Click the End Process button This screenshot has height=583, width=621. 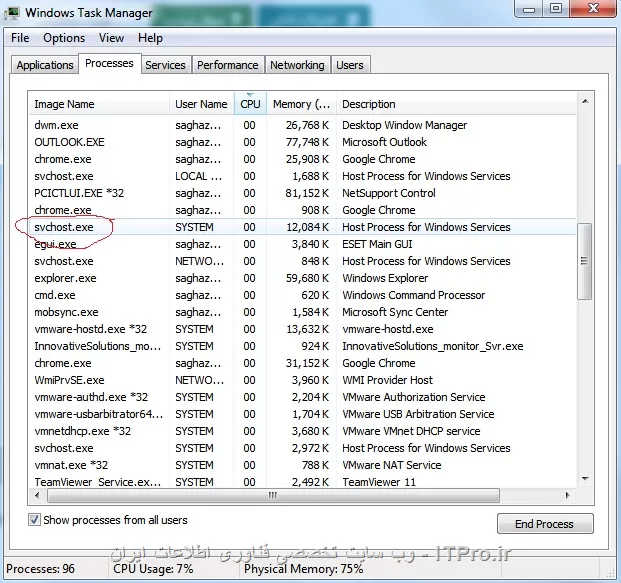[545, 524]
